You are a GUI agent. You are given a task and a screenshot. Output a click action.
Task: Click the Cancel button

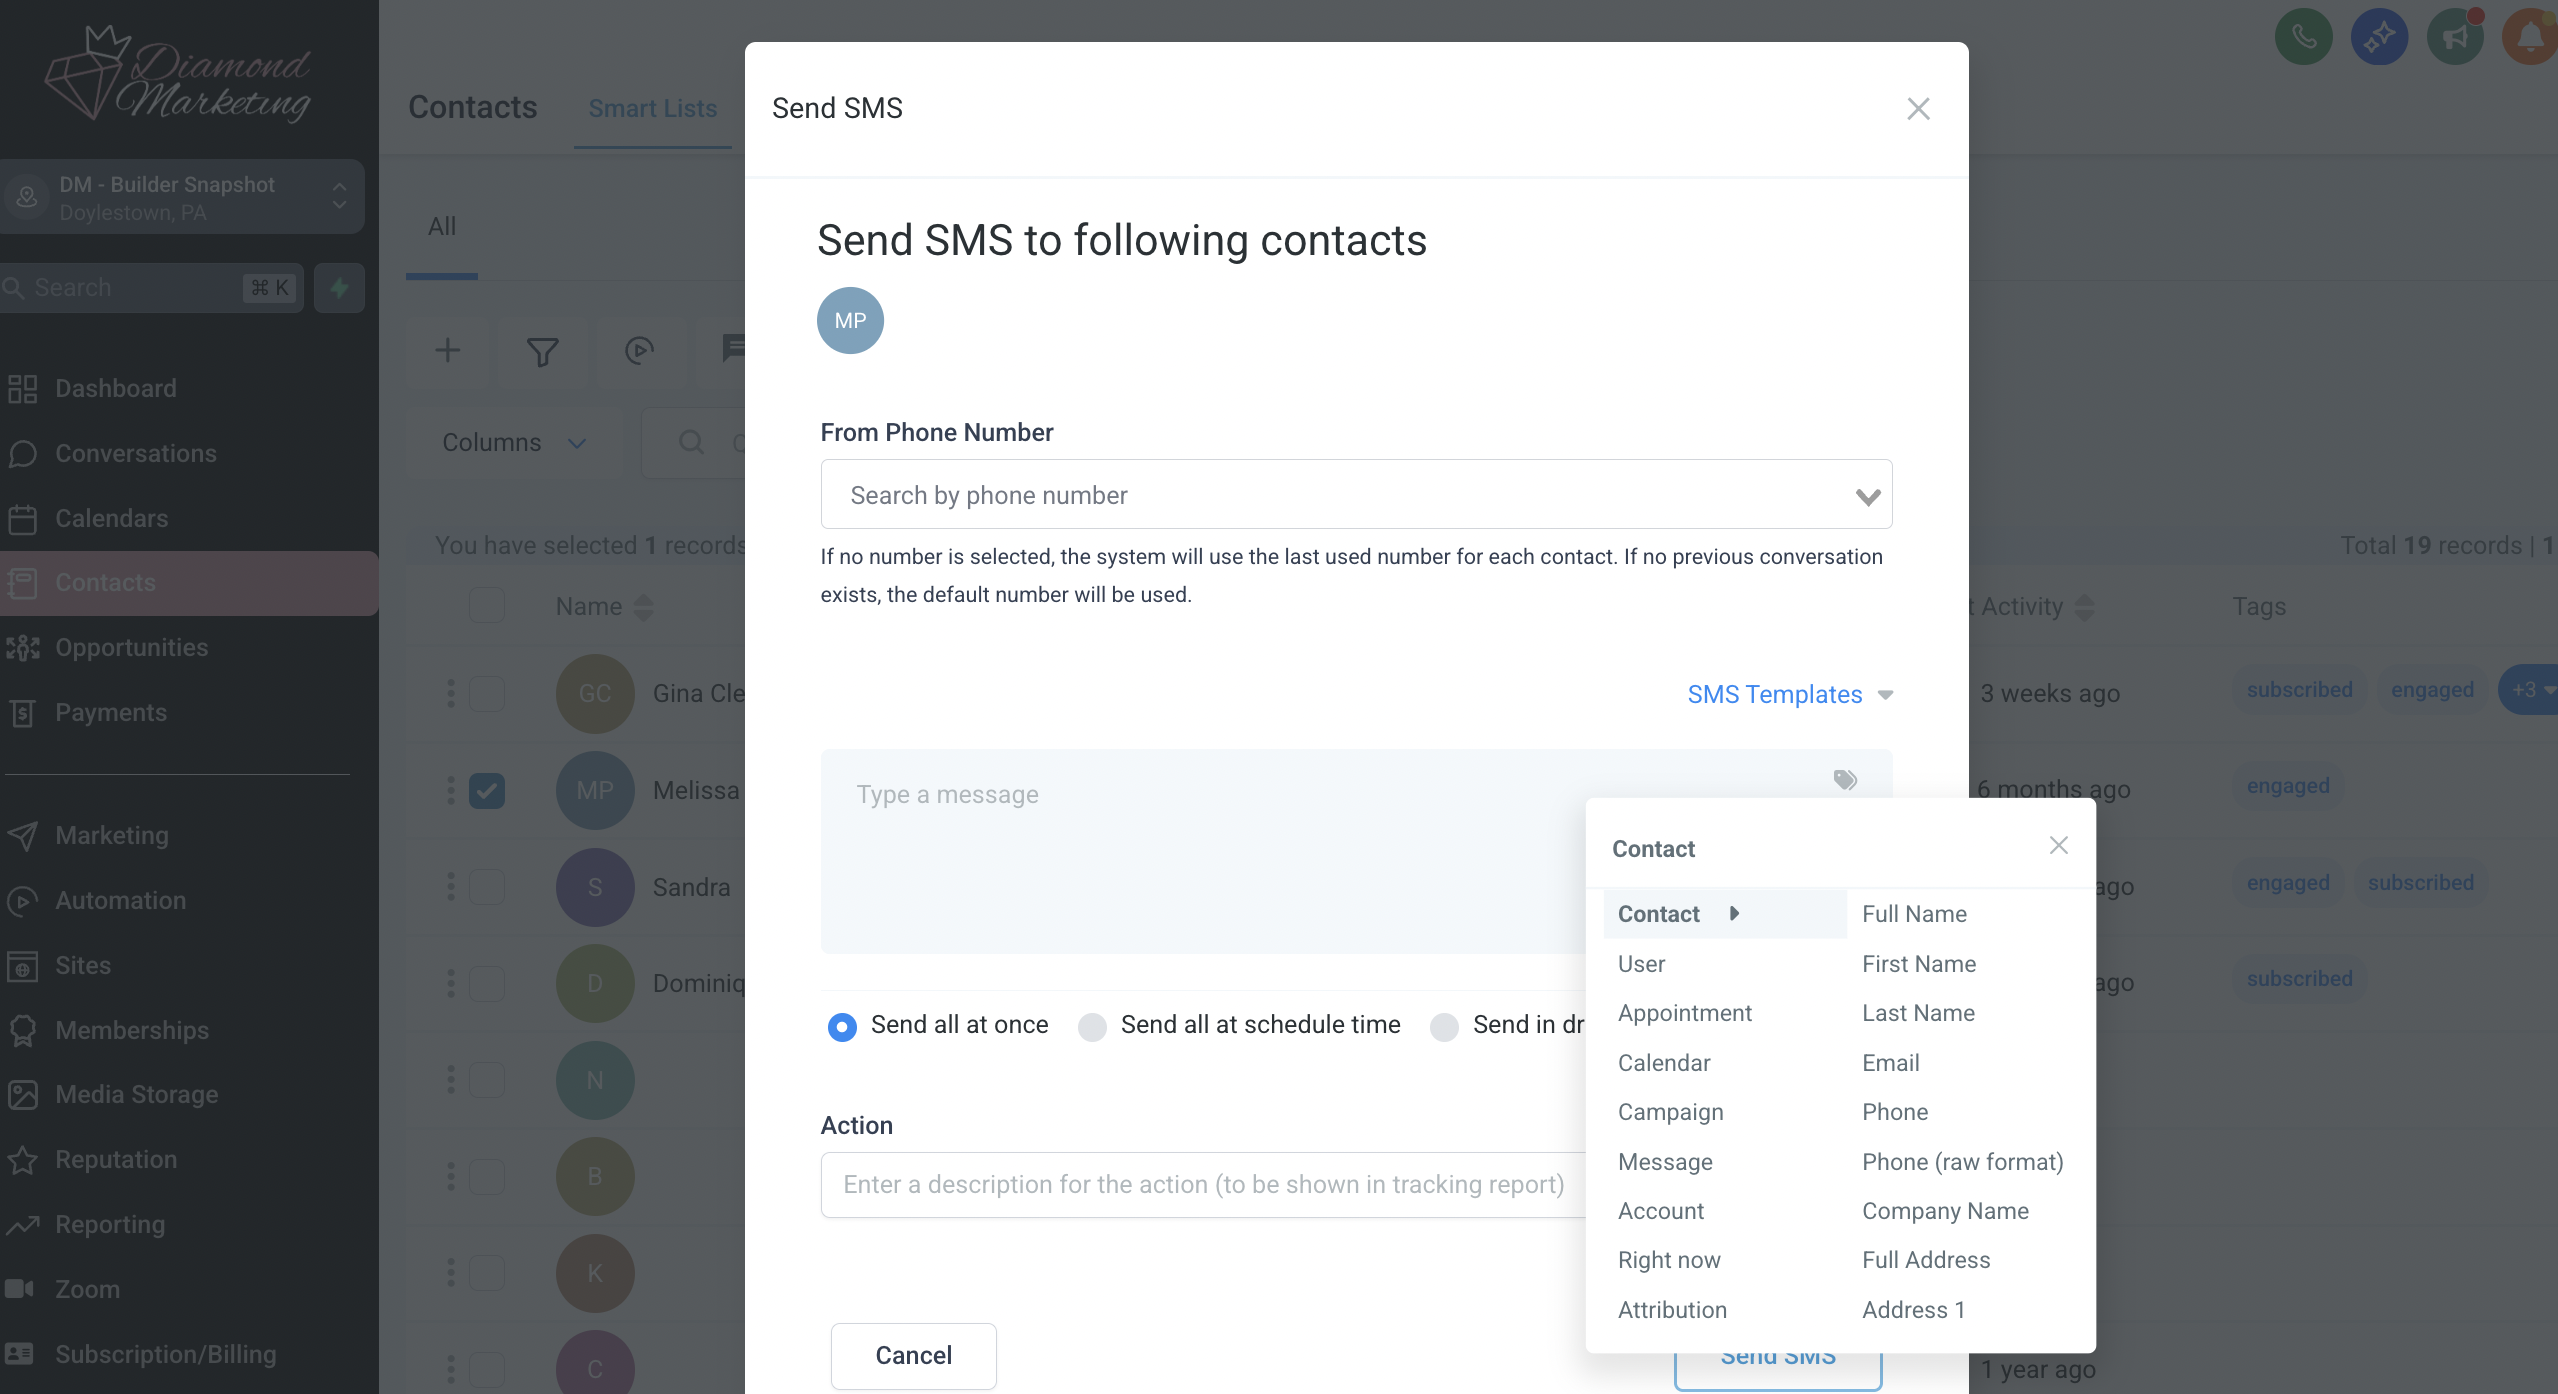[913, 1355]
